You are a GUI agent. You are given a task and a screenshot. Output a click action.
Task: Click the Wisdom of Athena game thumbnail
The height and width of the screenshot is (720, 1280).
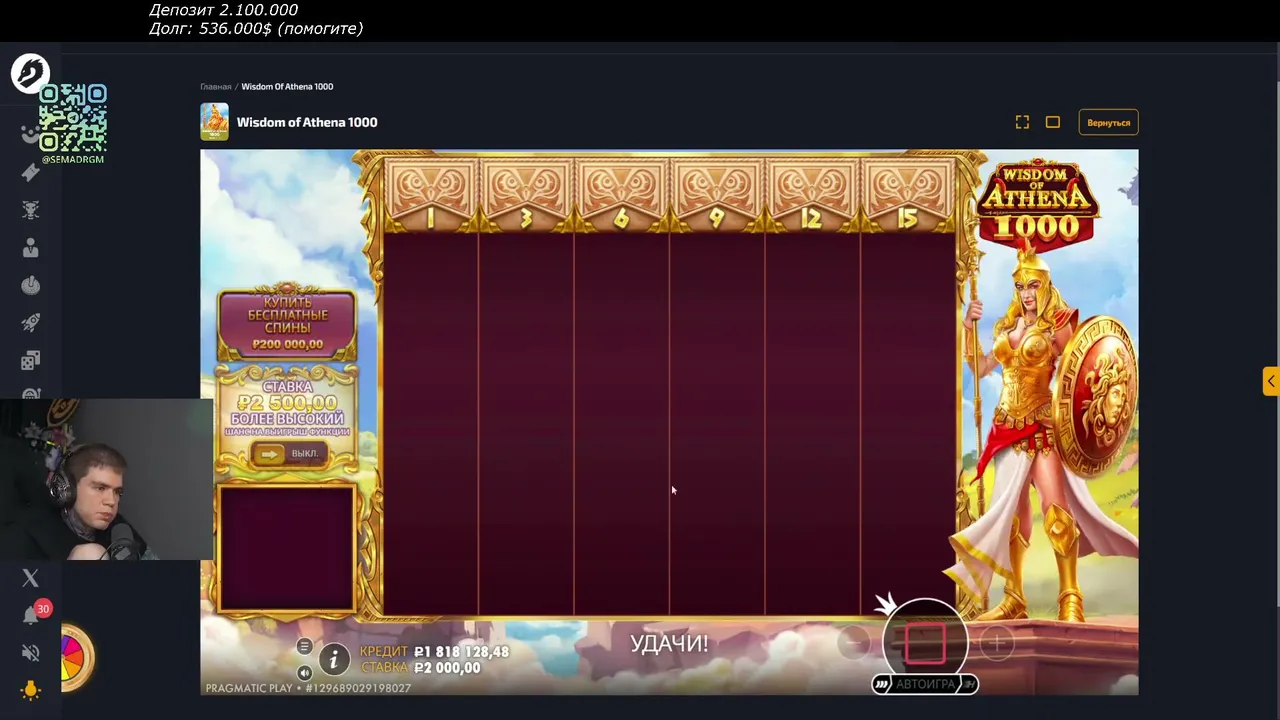(x=214, y=122)
